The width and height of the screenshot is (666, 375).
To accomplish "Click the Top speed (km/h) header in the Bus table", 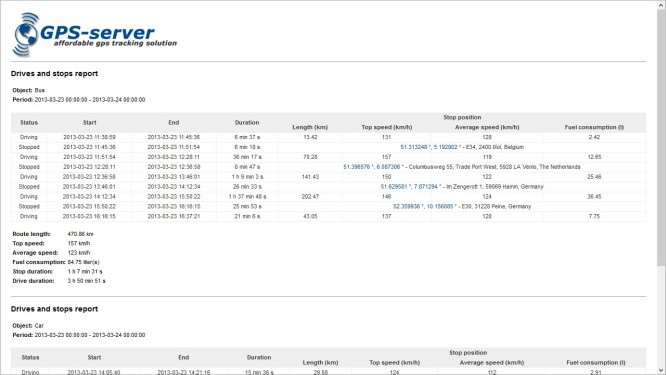I will point(387,127).
